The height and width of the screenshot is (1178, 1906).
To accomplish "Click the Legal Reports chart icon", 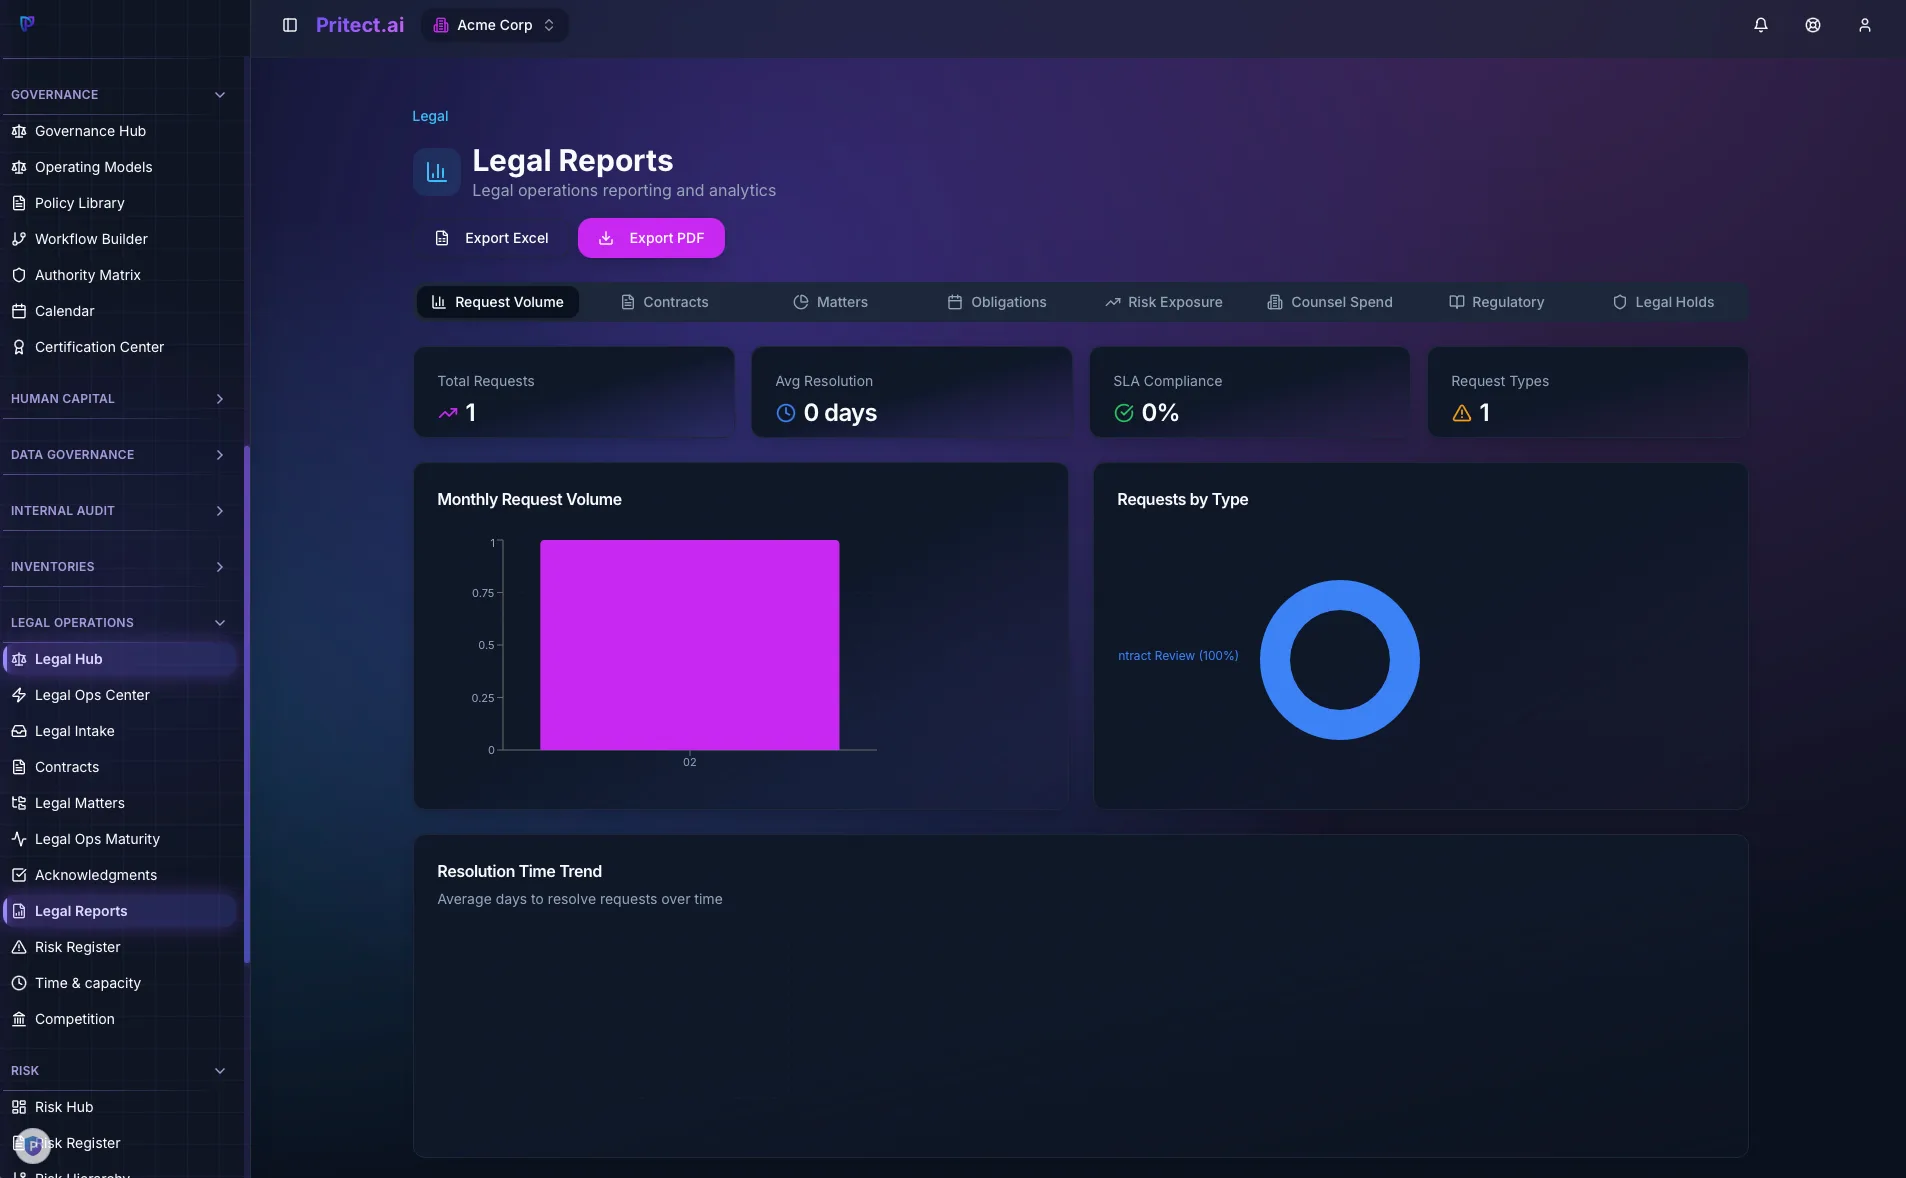I will point(437,172).
